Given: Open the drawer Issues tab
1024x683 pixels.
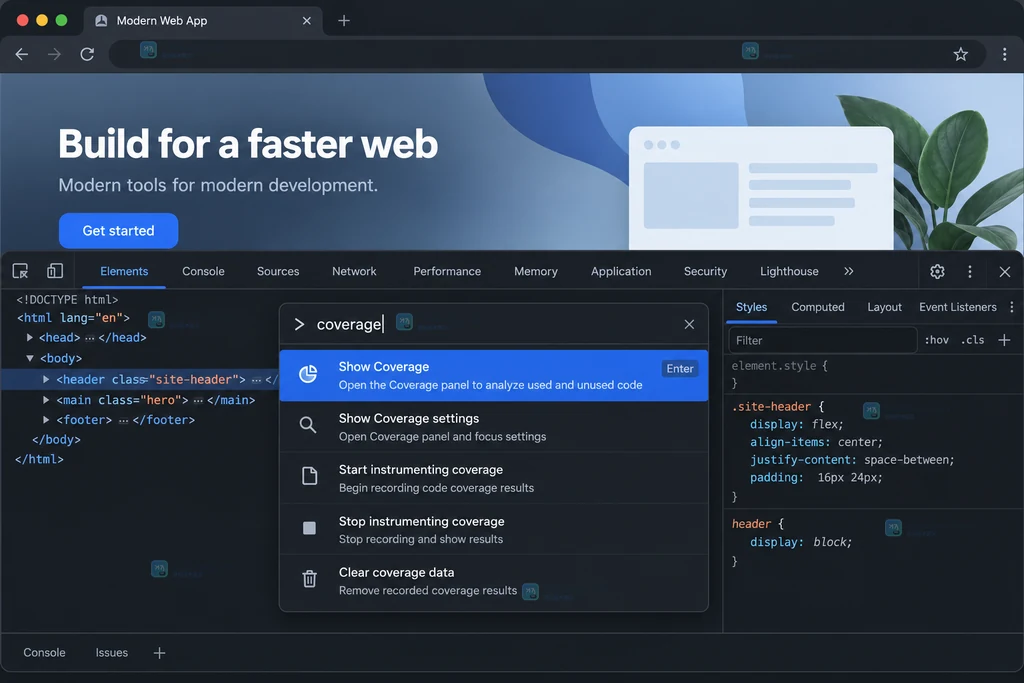Looking at the screenshot, I should click(x=112, y=652).
